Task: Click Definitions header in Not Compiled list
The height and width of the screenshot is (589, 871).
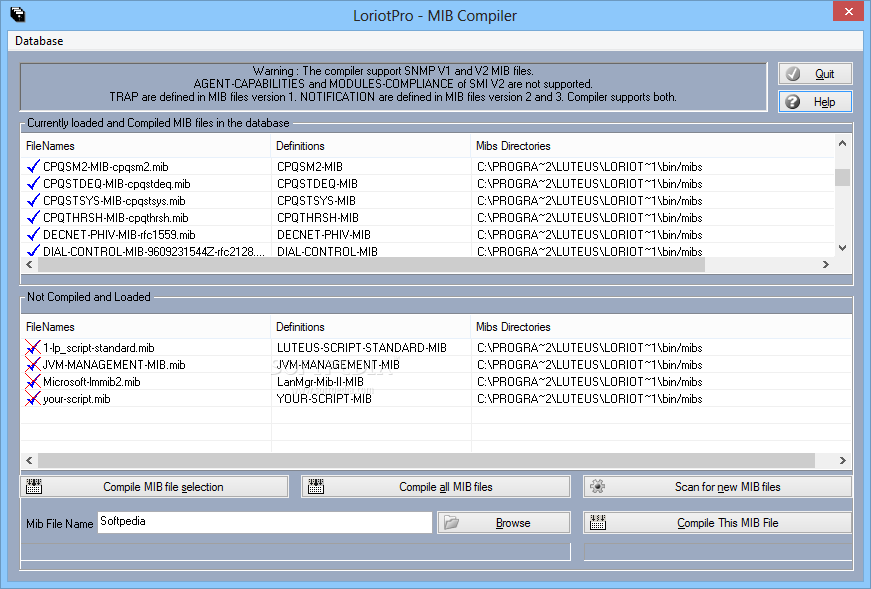Action: [371, 327]
